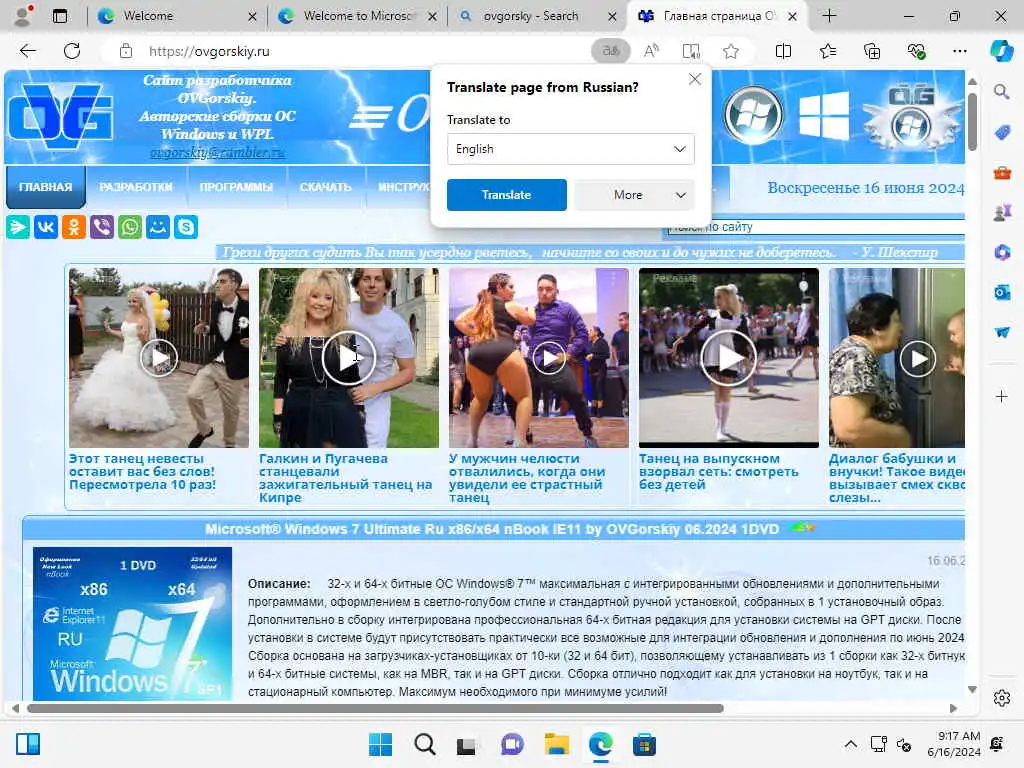This screenshot has width=1024, height=768.
Task: Expand the More options dropdown
Action: 633,195
